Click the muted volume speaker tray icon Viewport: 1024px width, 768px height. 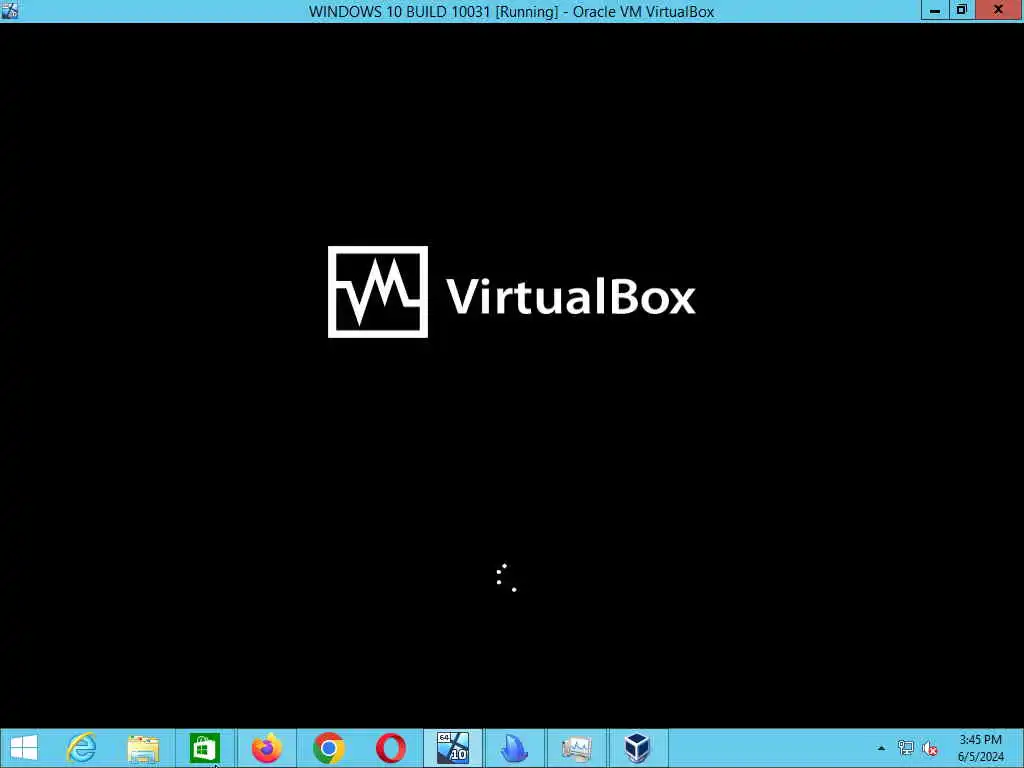click(929, 748)
